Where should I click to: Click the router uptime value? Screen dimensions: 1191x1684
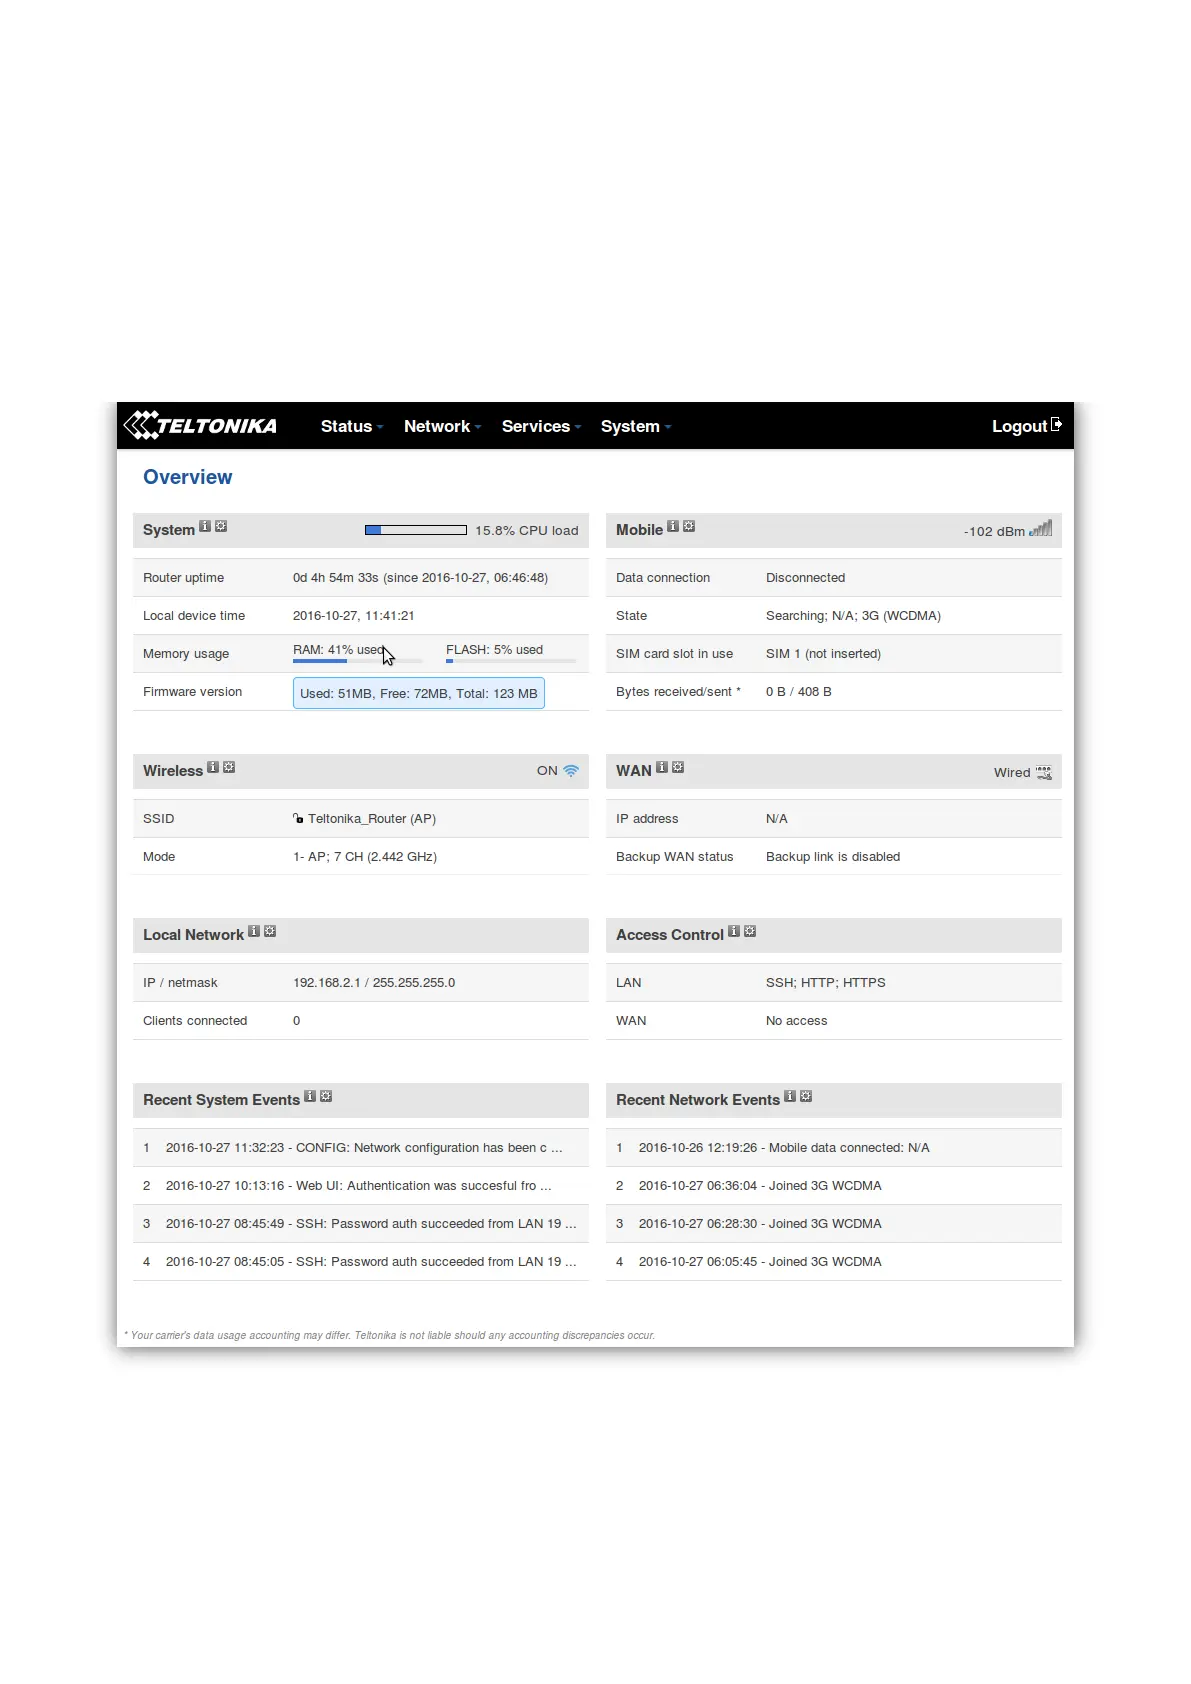420,578
